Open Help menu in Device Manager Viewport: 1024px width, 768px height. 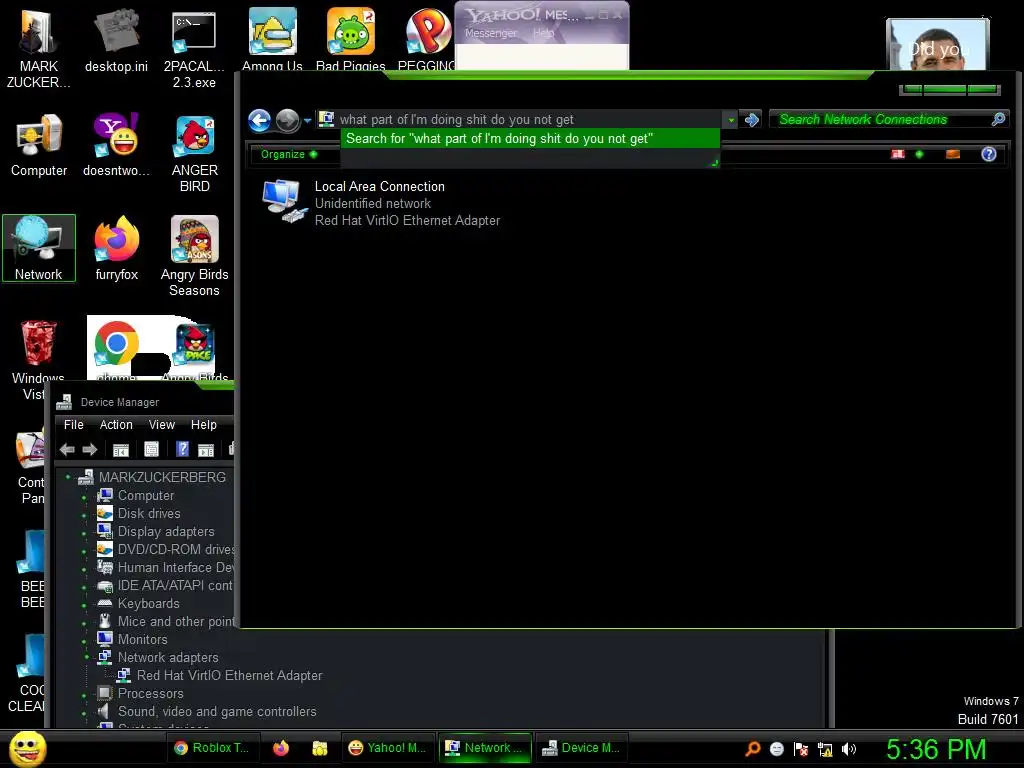coord(204,424)
